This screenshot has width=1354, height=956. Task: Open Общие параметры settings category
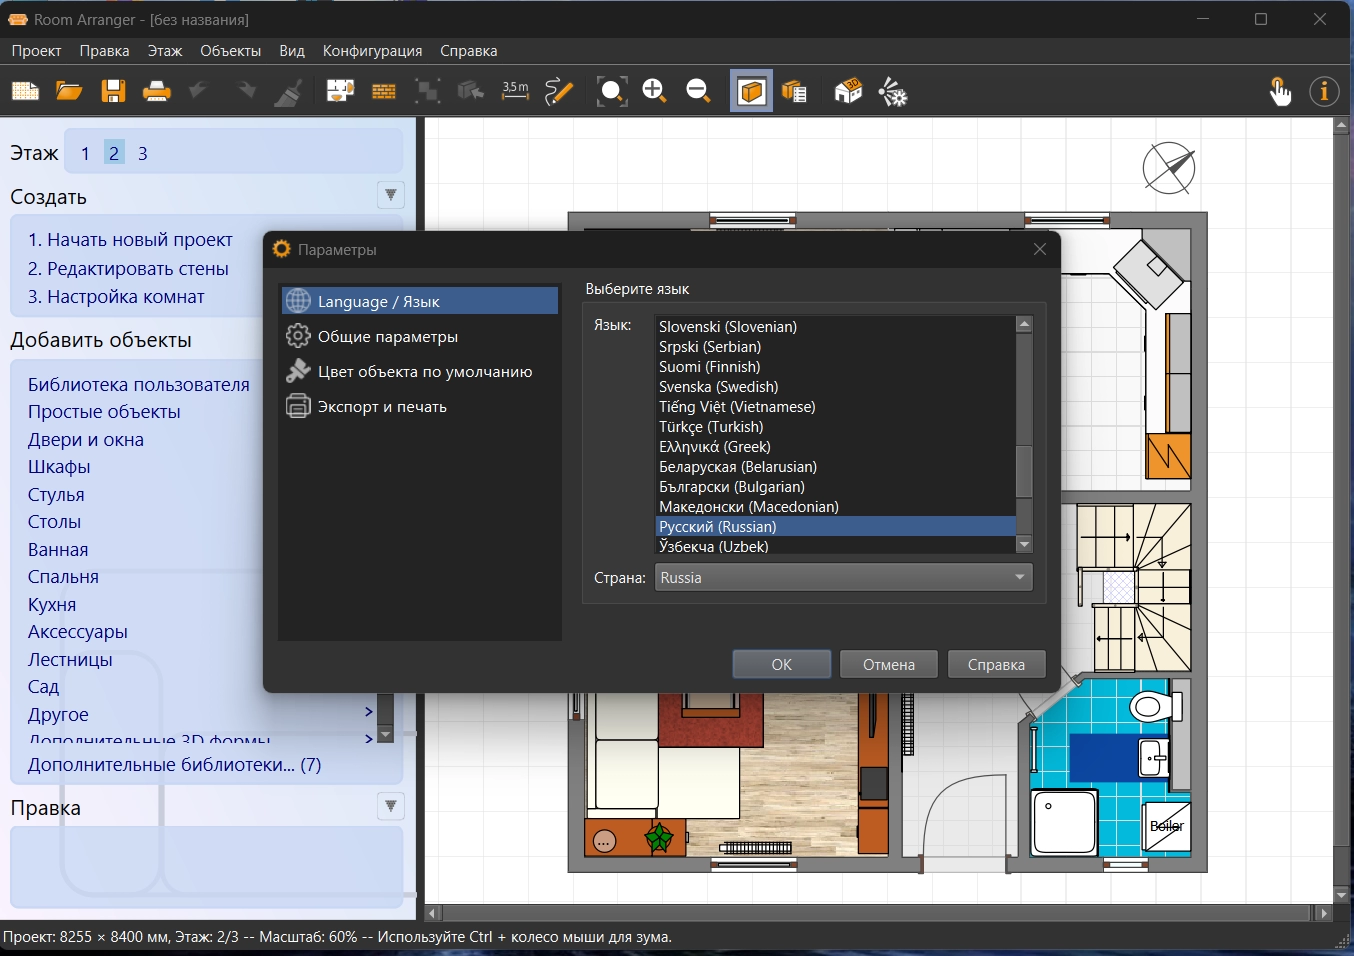(388, 337)
